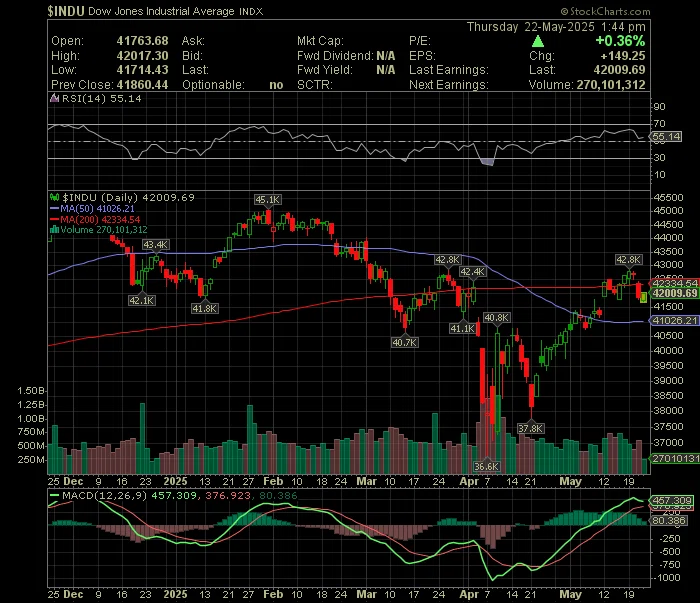Click the 40.8K annotation
Viewport: 700px width, 603px height.
click(x=496, y=318)
